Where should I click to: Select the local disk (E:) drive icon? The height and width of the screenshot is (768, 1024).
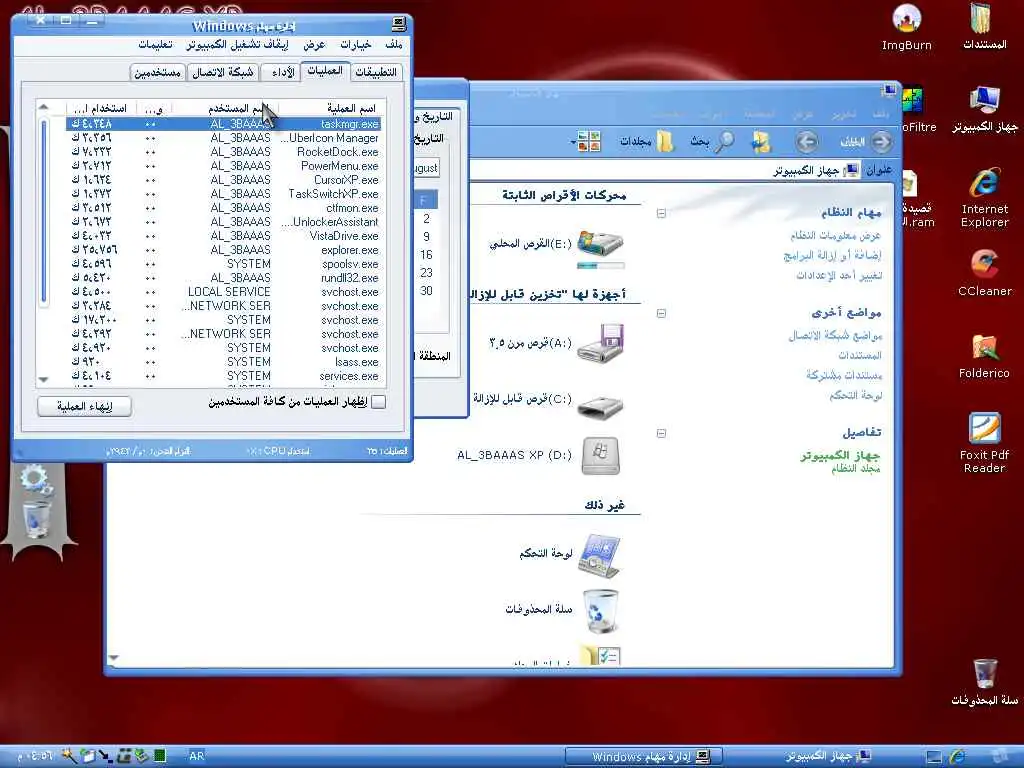point(601,244)
